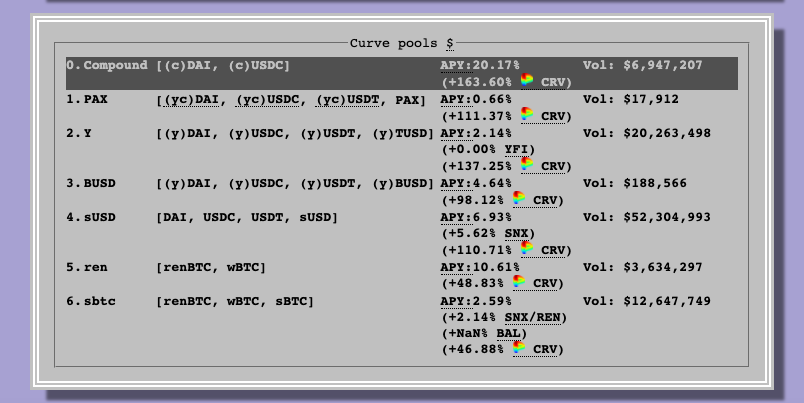Image resolution: width=804 pixels, height=403 pixels.
Task: Select the sUSD pool row
Action: pos(402,233)
